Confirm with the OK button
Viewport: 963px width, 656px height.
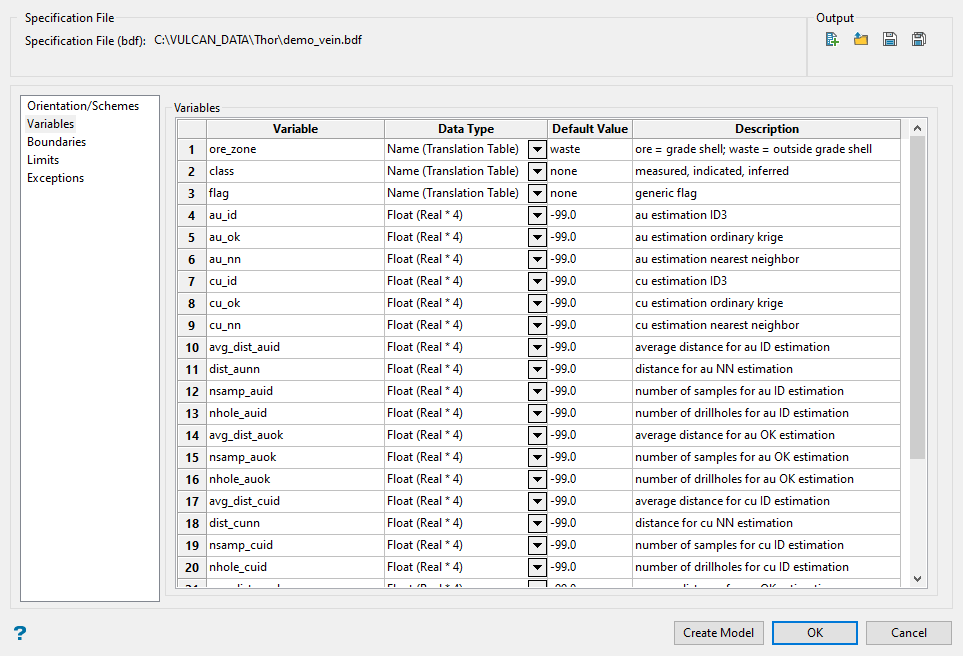coord(815,633)
